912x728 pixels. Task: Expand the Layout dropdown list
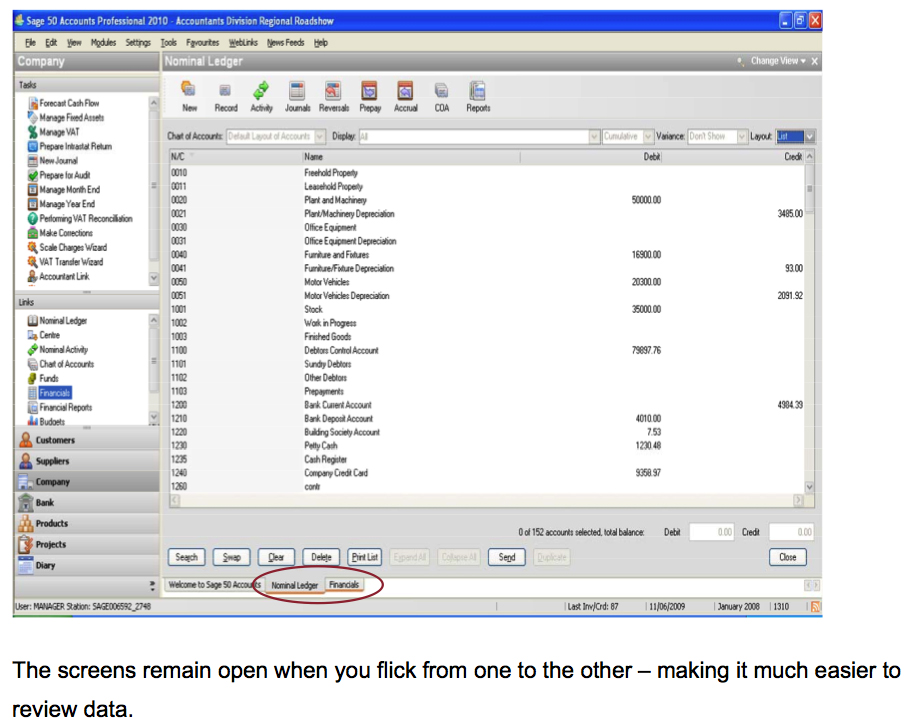[x=809, y=136]
